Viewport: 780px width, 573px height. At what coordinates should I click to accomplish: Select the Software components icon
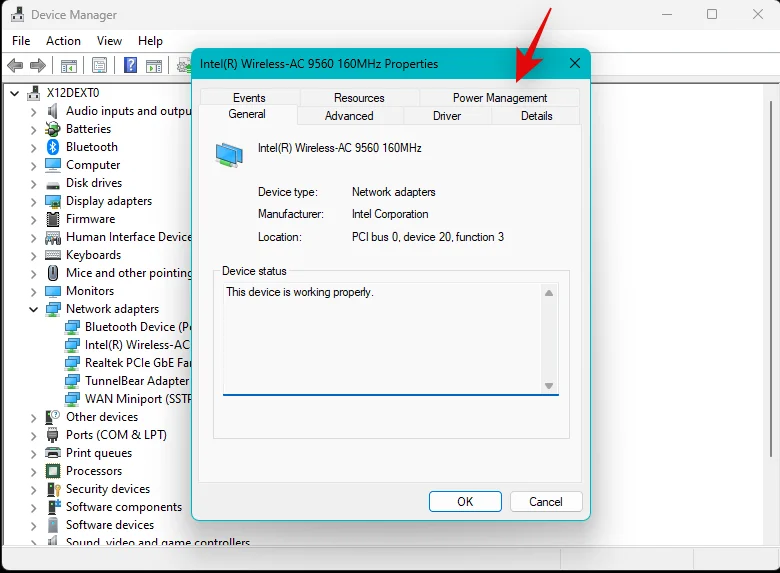tap(53, 507)
